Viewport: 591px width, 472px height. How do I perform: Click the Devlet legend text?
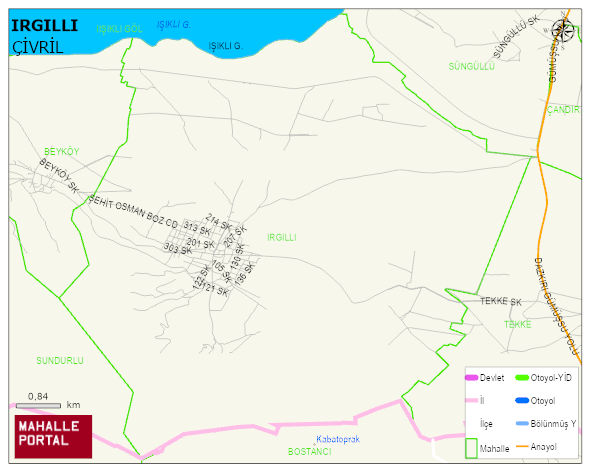(x=492, y=378)
